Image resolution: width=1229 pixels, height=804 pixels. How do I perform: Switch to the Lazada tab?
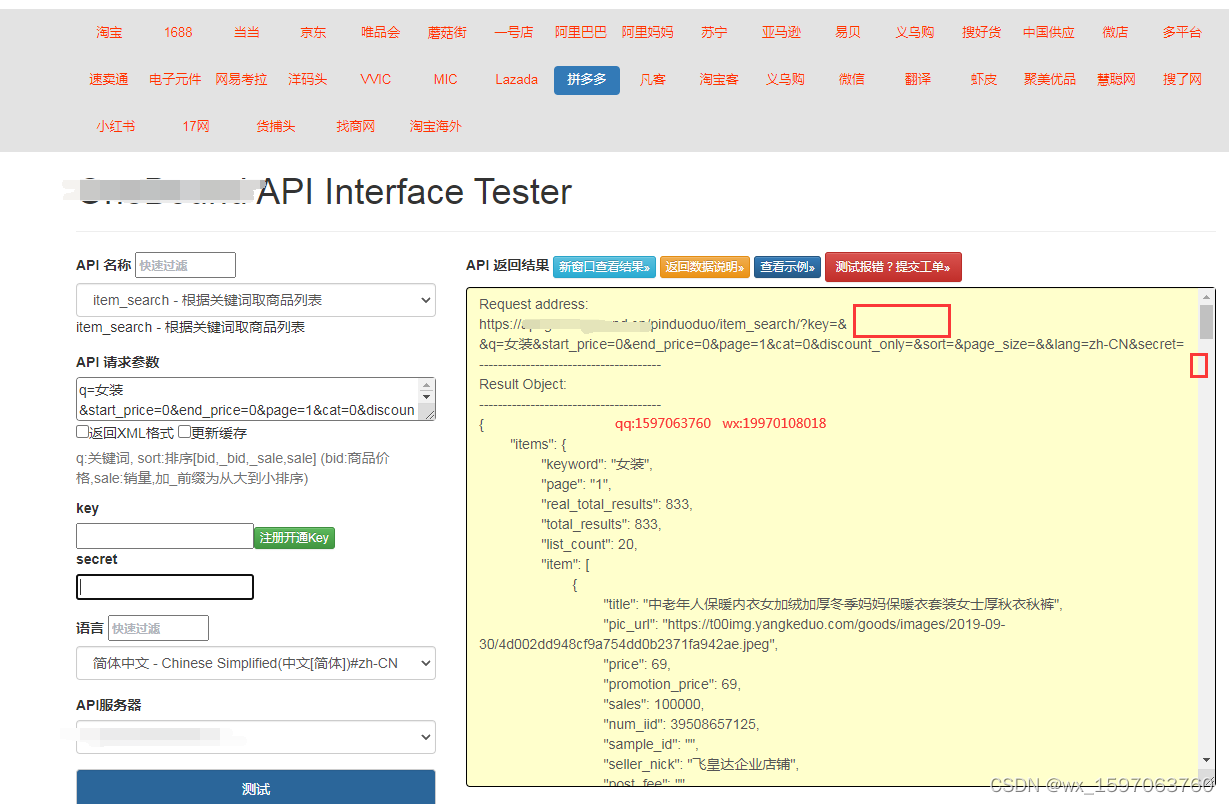[517, 79]
